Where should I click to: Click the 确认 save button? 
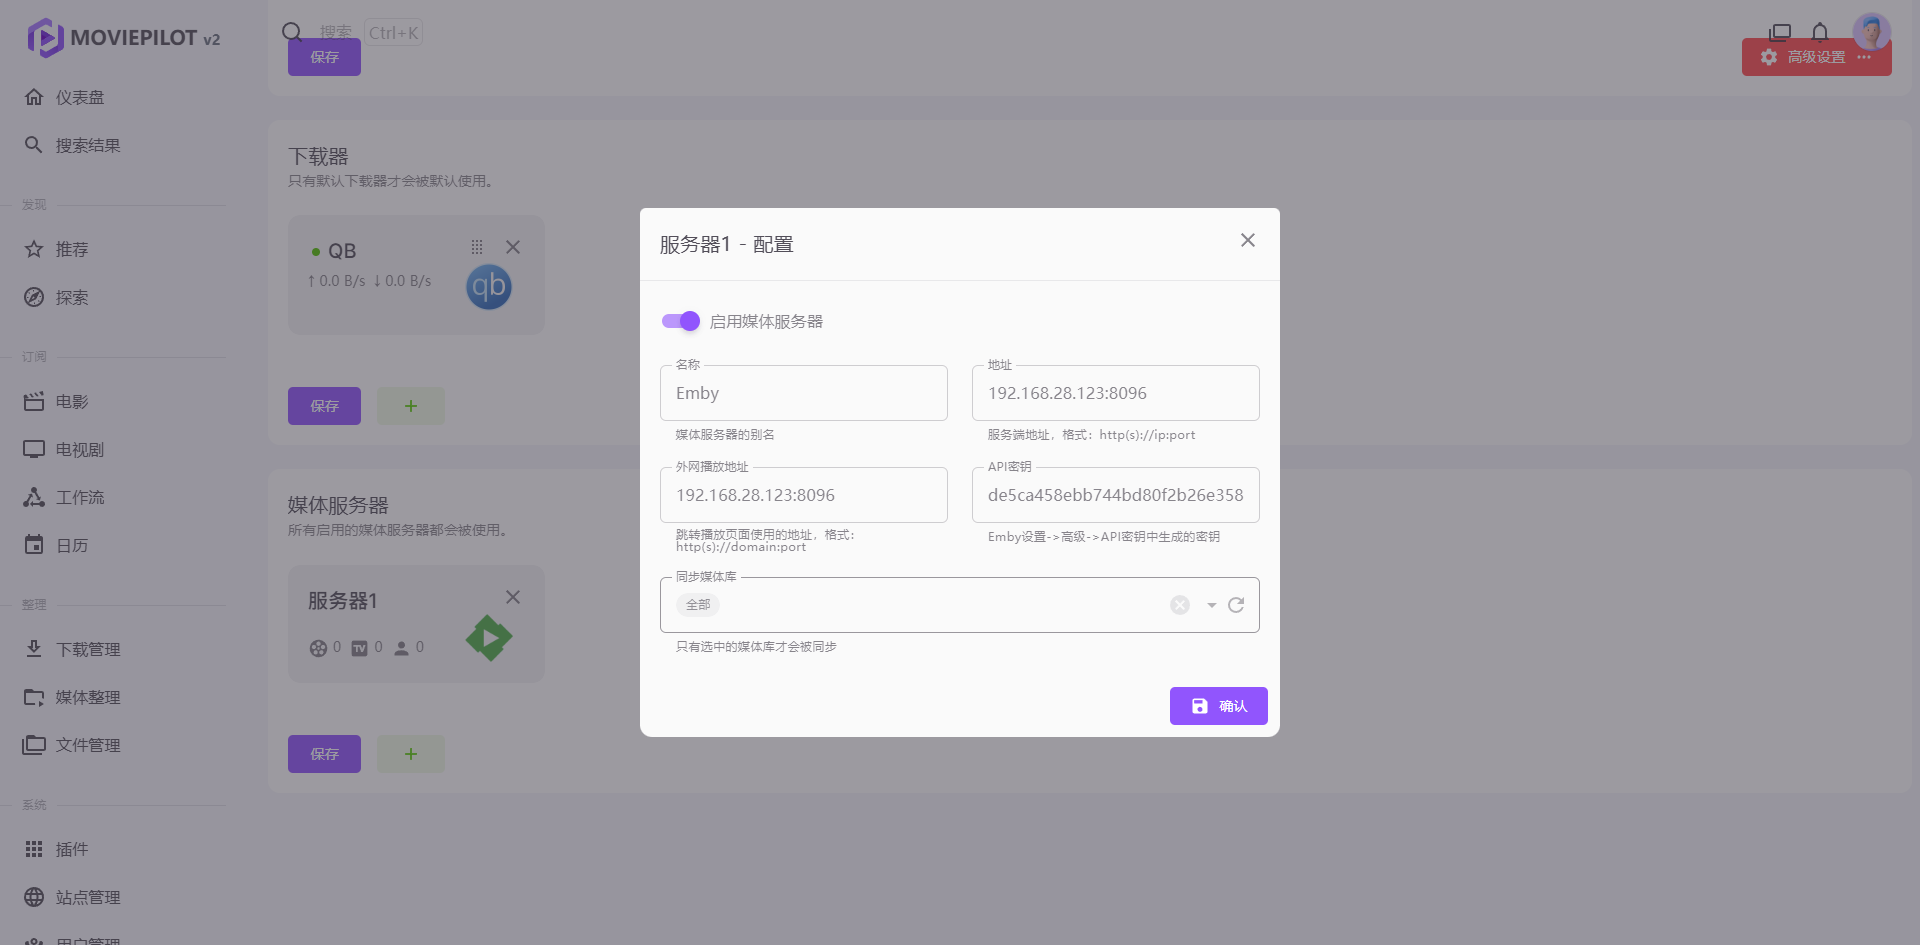1218,706
